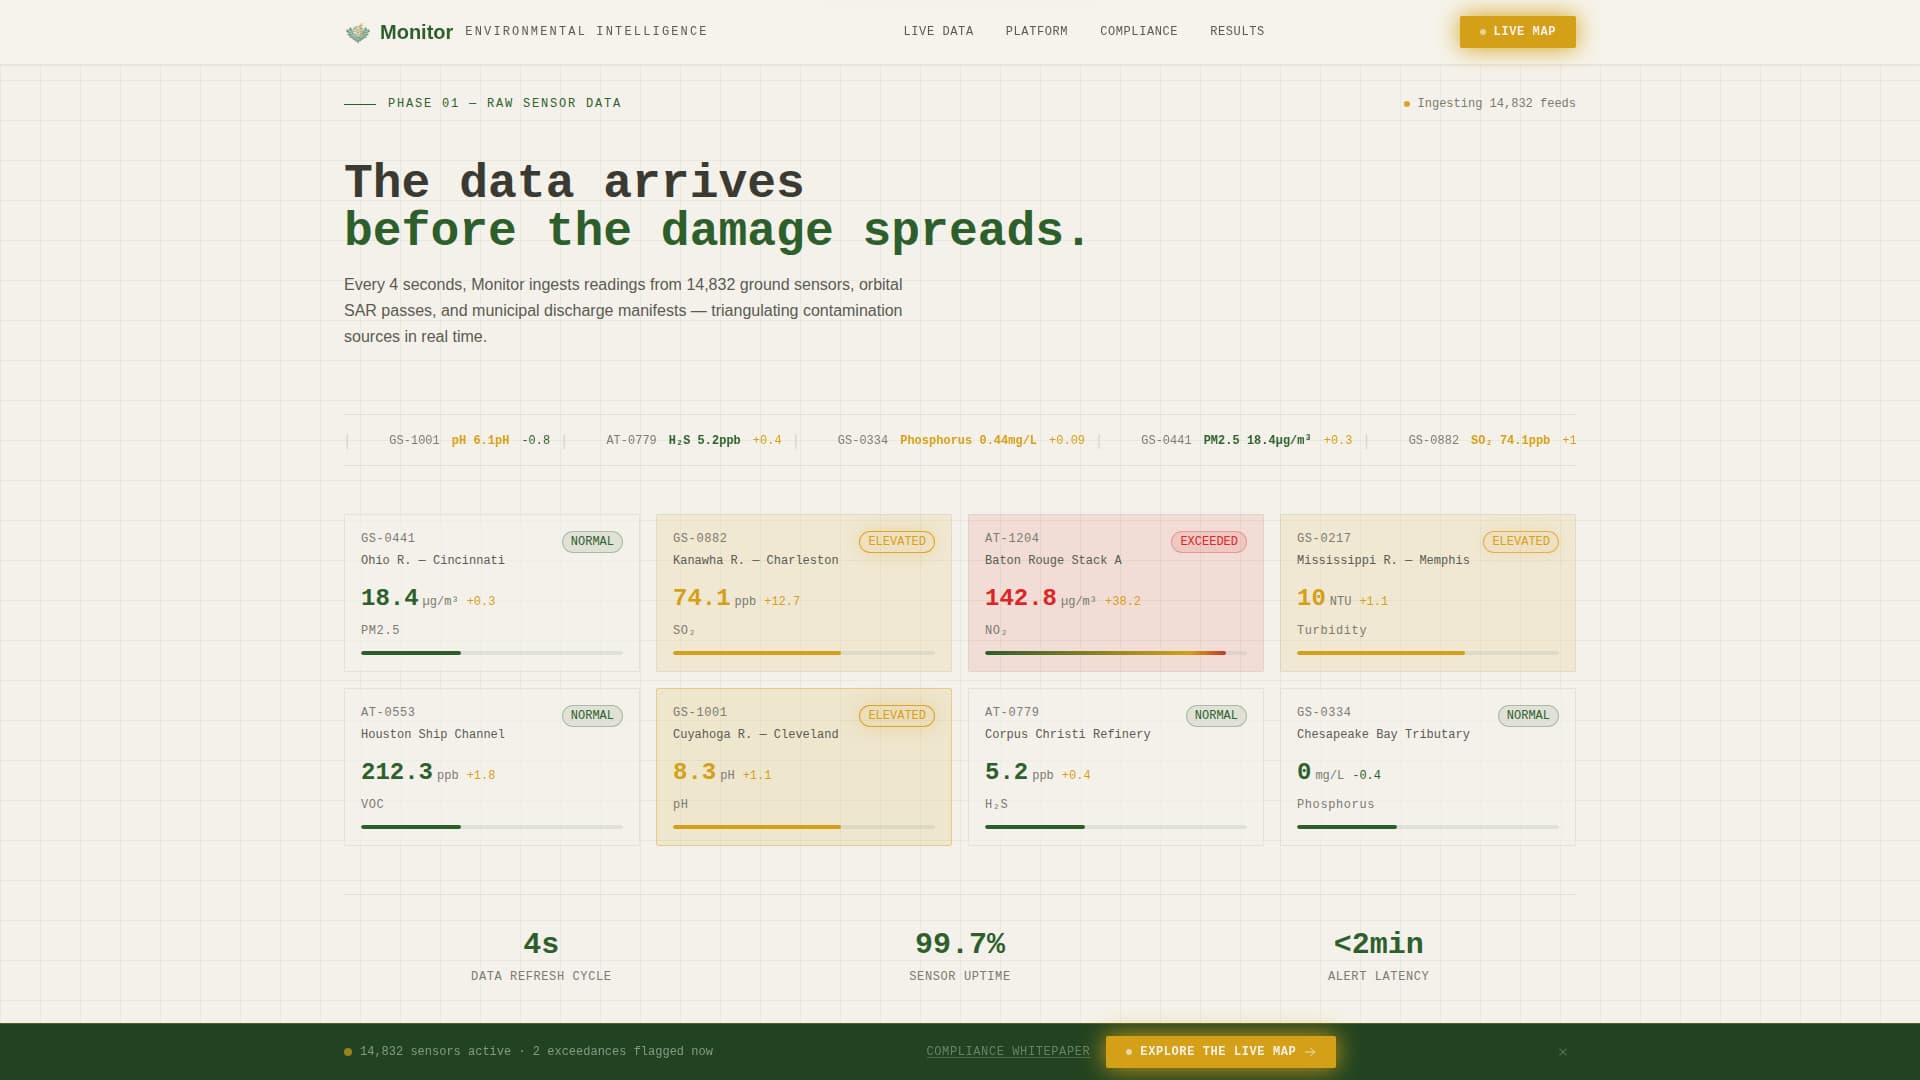Click Houston Ship Channel station name
The image size is (1920, 1080).
pos(433,735)
